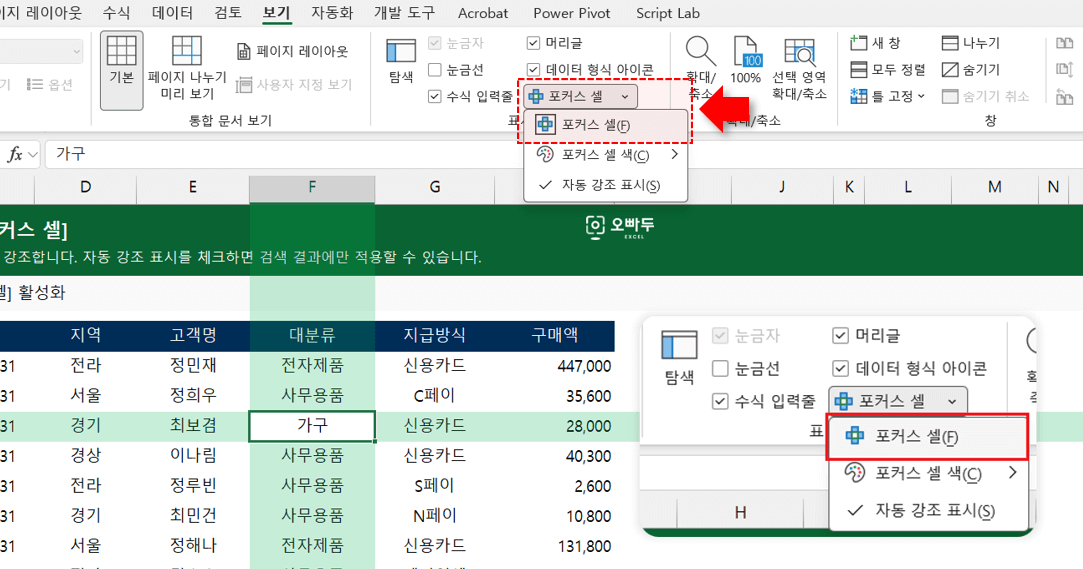This screenshot has width=1083, height=569.
Task: Select column G header
Action: (434, 187)
